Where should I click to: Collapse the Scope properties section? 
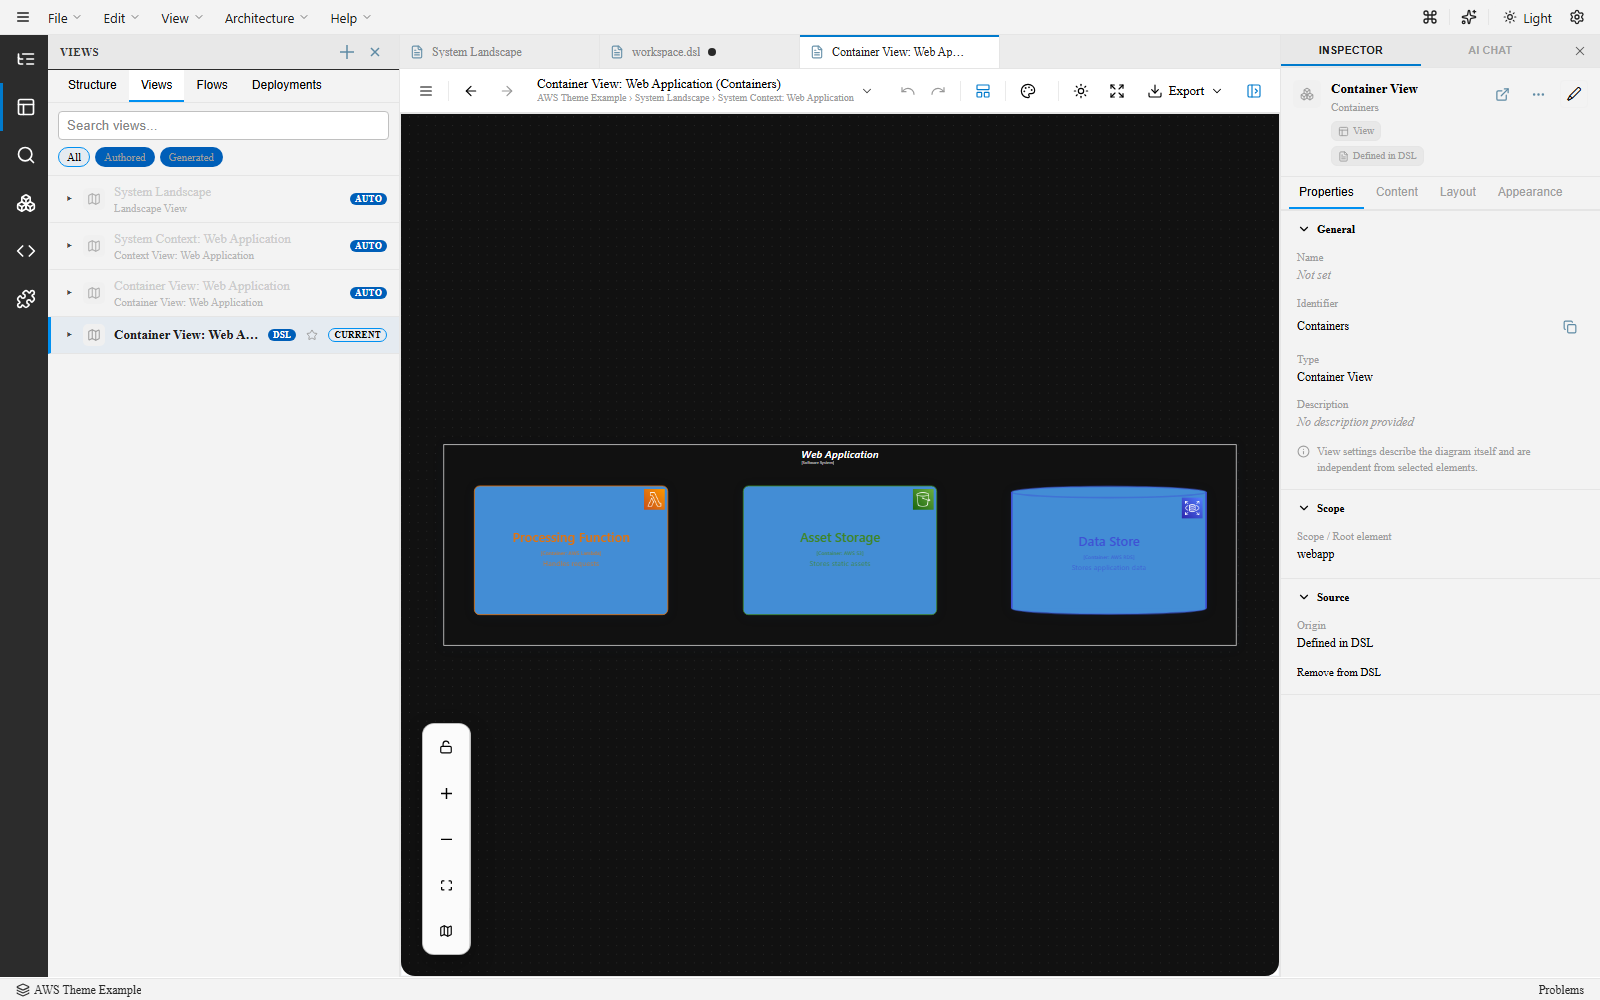tap(1304, 508)
